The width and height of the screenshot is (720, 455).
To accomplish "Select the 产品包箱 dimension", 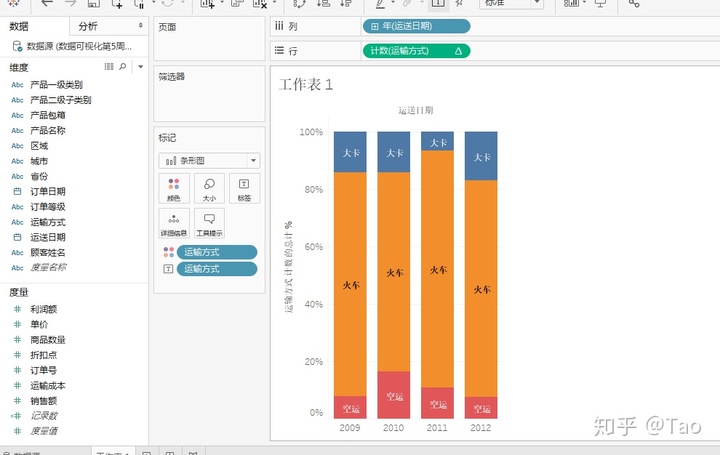I will click(x=48, y=115).
